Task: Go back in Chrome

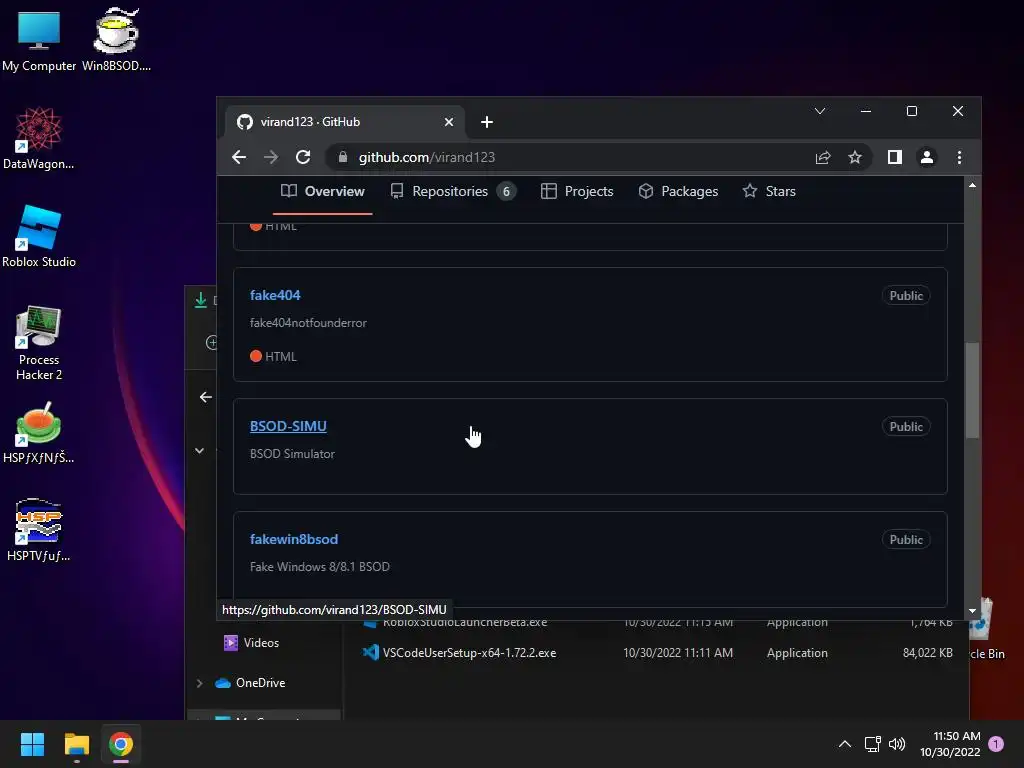Action: tap(239, 157)
